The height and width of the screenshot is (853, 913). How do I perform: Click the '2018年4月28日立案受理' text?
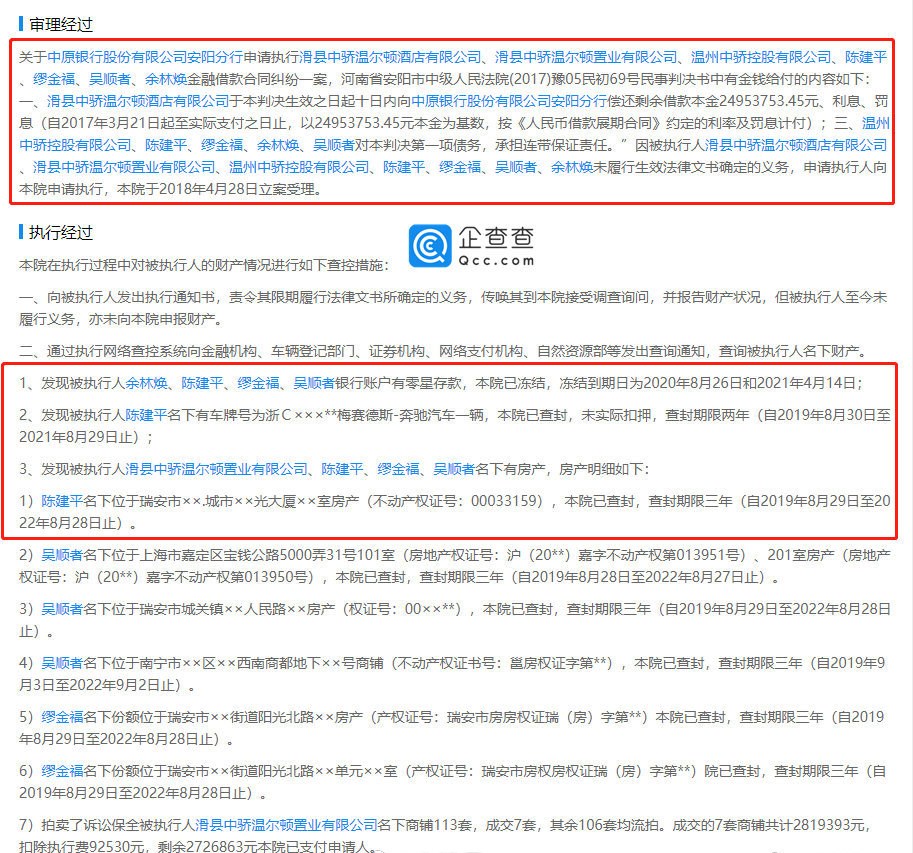236,189
